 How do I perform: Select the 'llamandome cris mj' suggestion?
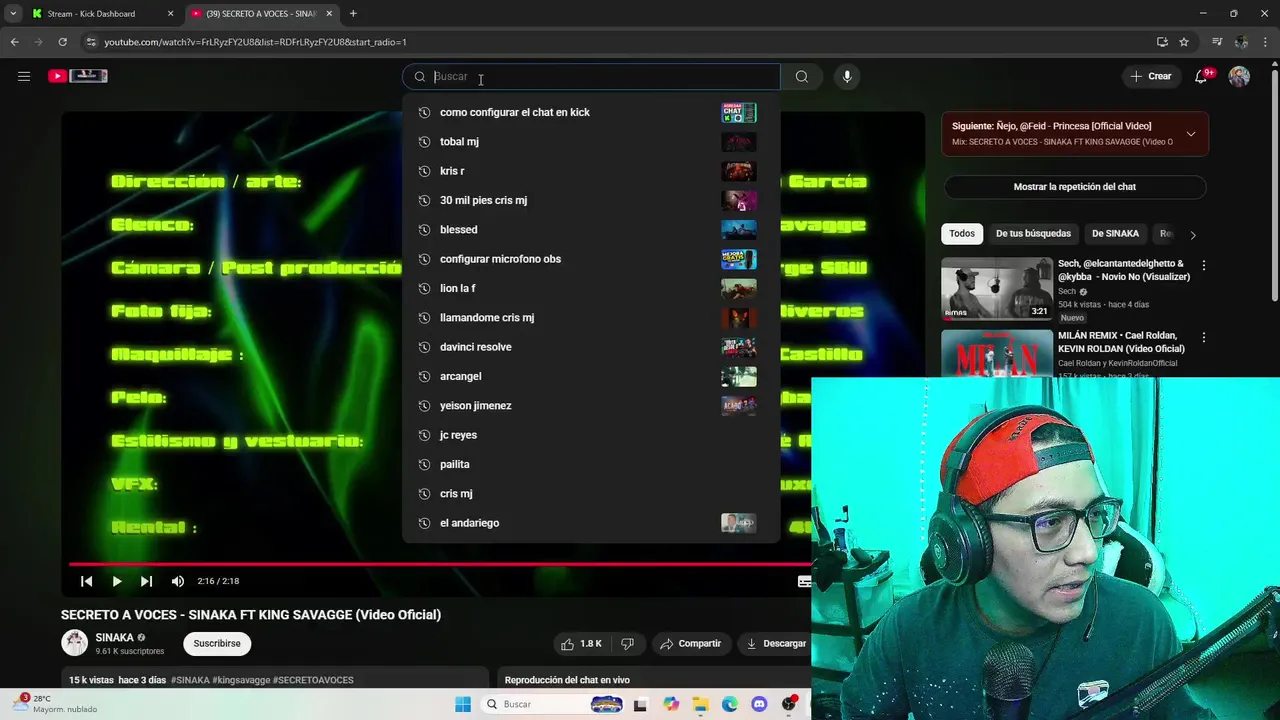coord(591,317)
